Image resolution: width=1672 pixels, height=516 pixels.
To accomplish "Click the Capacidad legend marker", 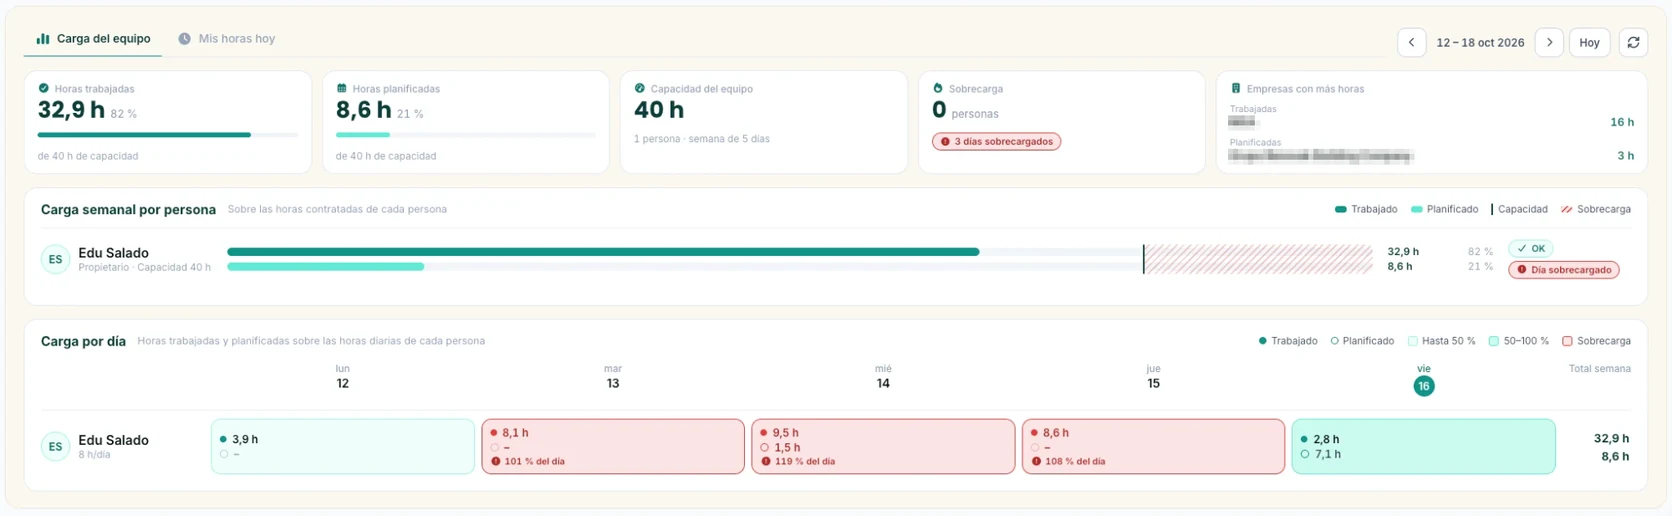I will click(1492, 209).
